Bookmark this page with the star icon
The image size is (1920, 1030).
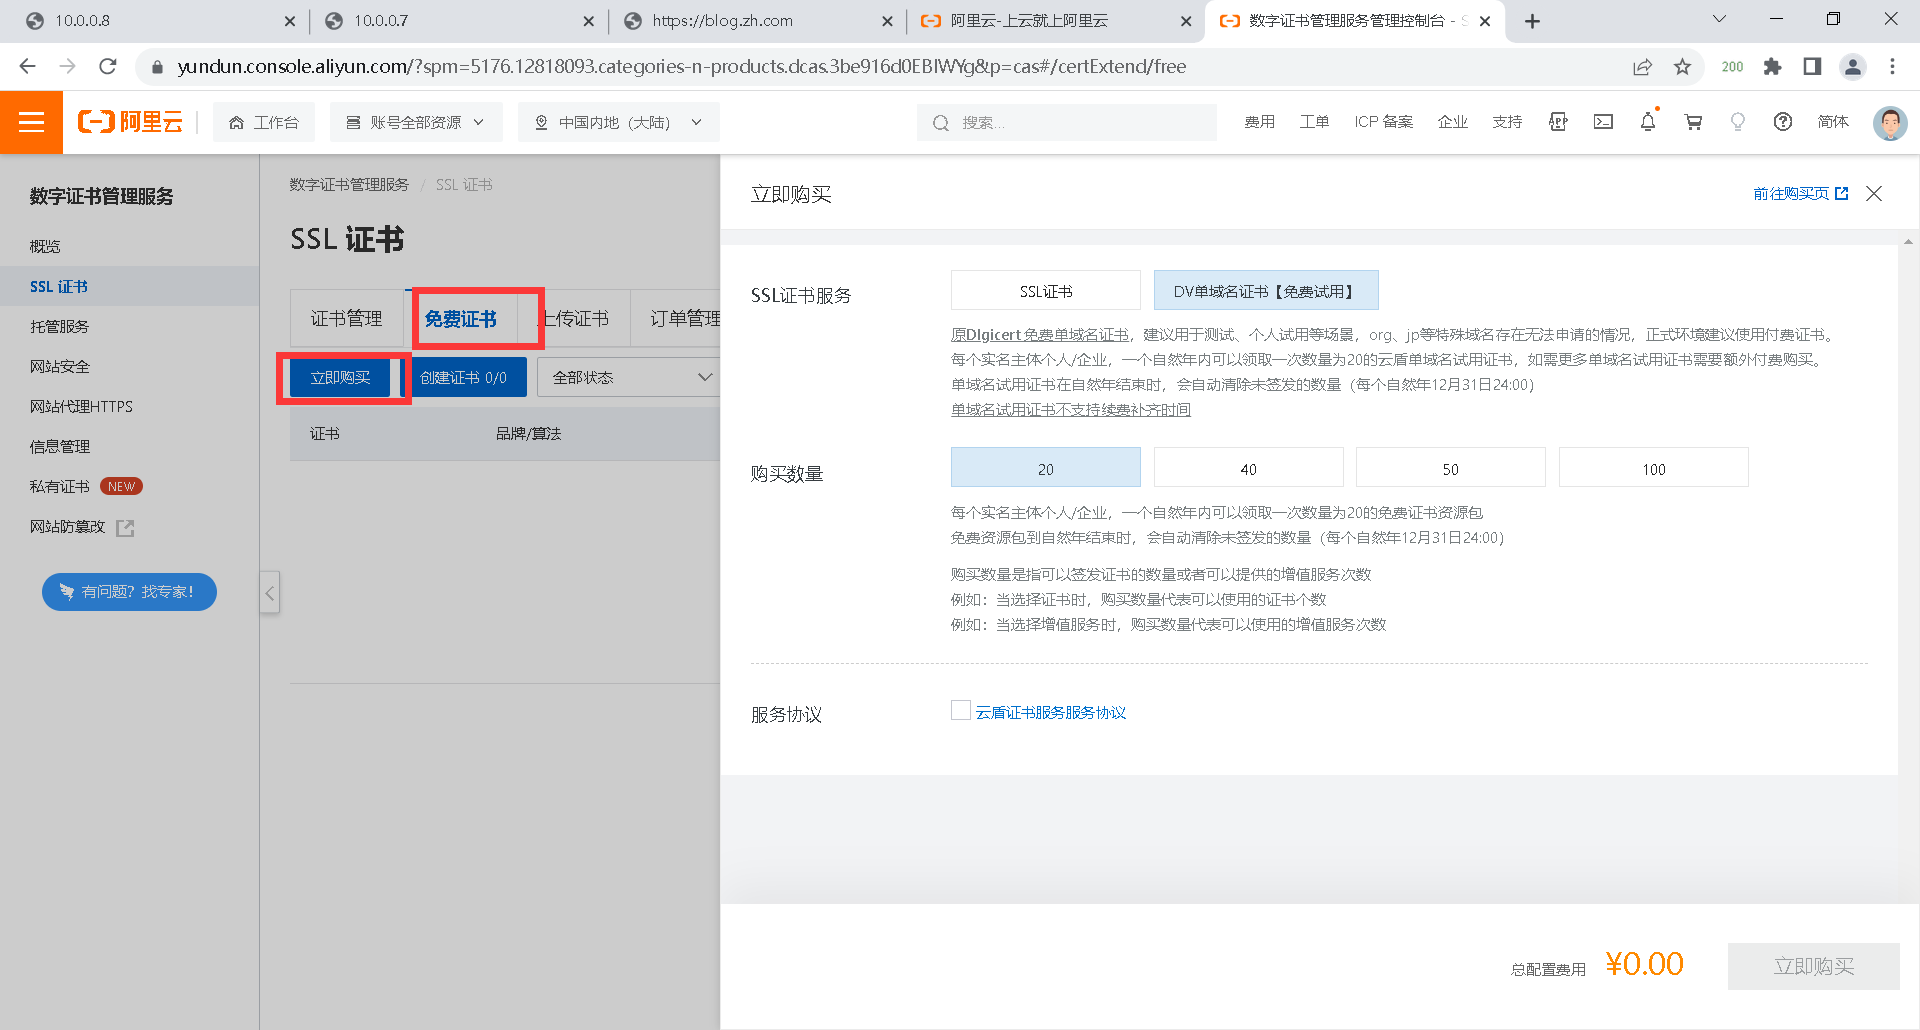1683,66
